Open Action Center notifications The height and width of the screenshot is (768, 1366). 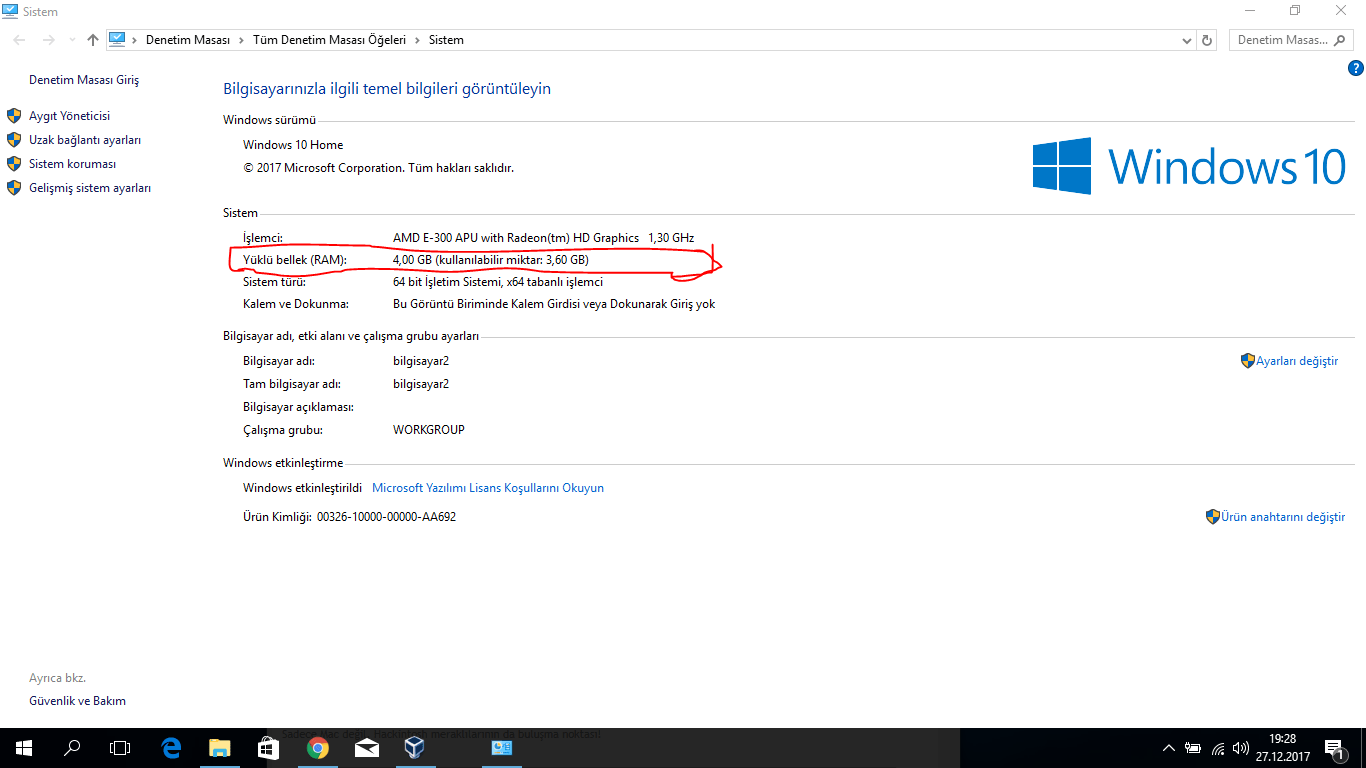[1334, 748]
